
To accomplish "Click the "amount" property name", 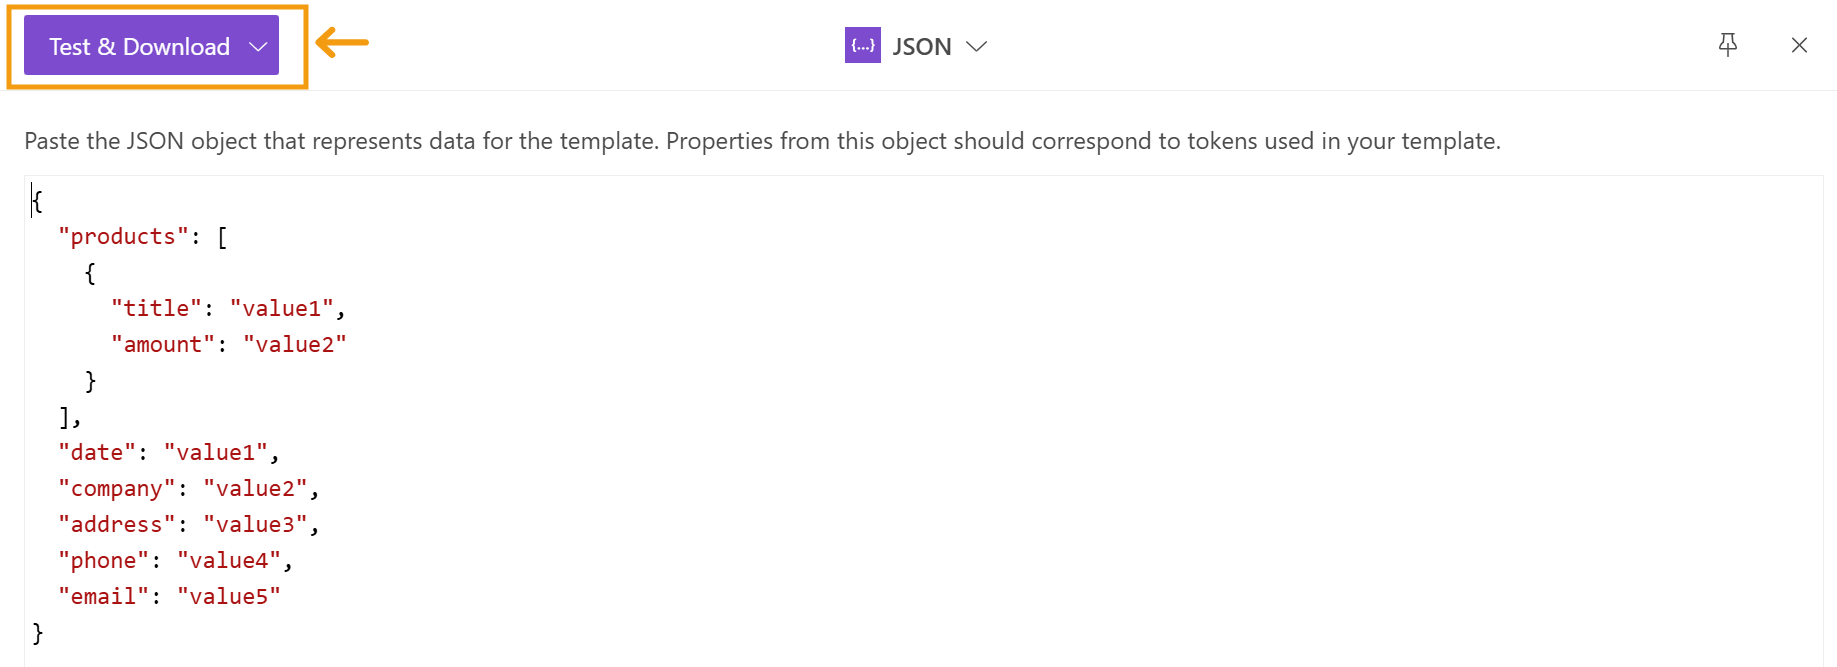I will pyautogui.click(x=162, y=345).
